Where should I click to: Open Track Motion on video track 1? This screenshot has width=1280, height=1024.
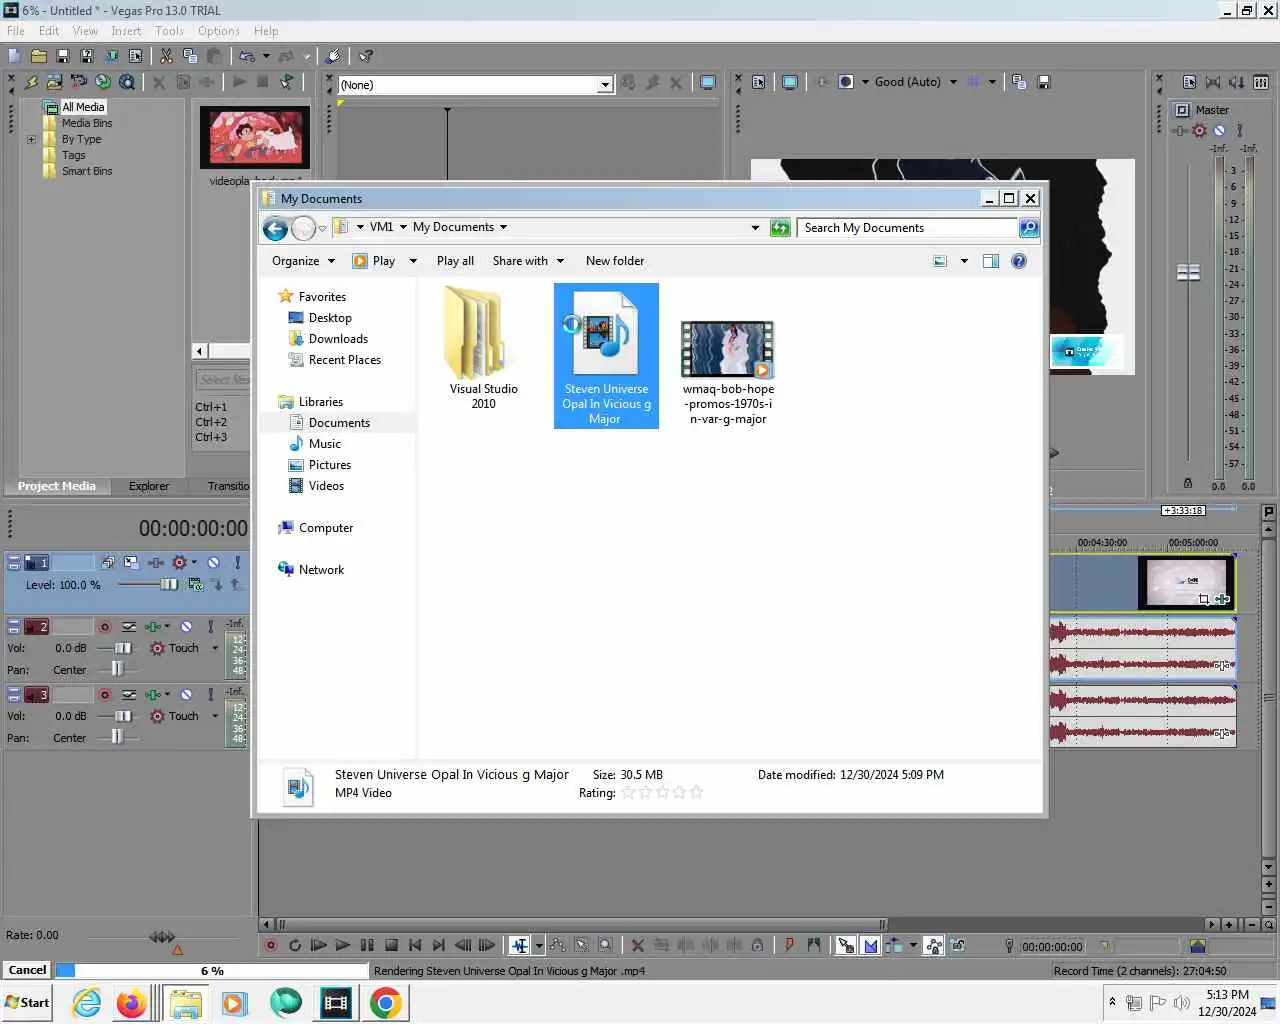click(x=108, y=563)
